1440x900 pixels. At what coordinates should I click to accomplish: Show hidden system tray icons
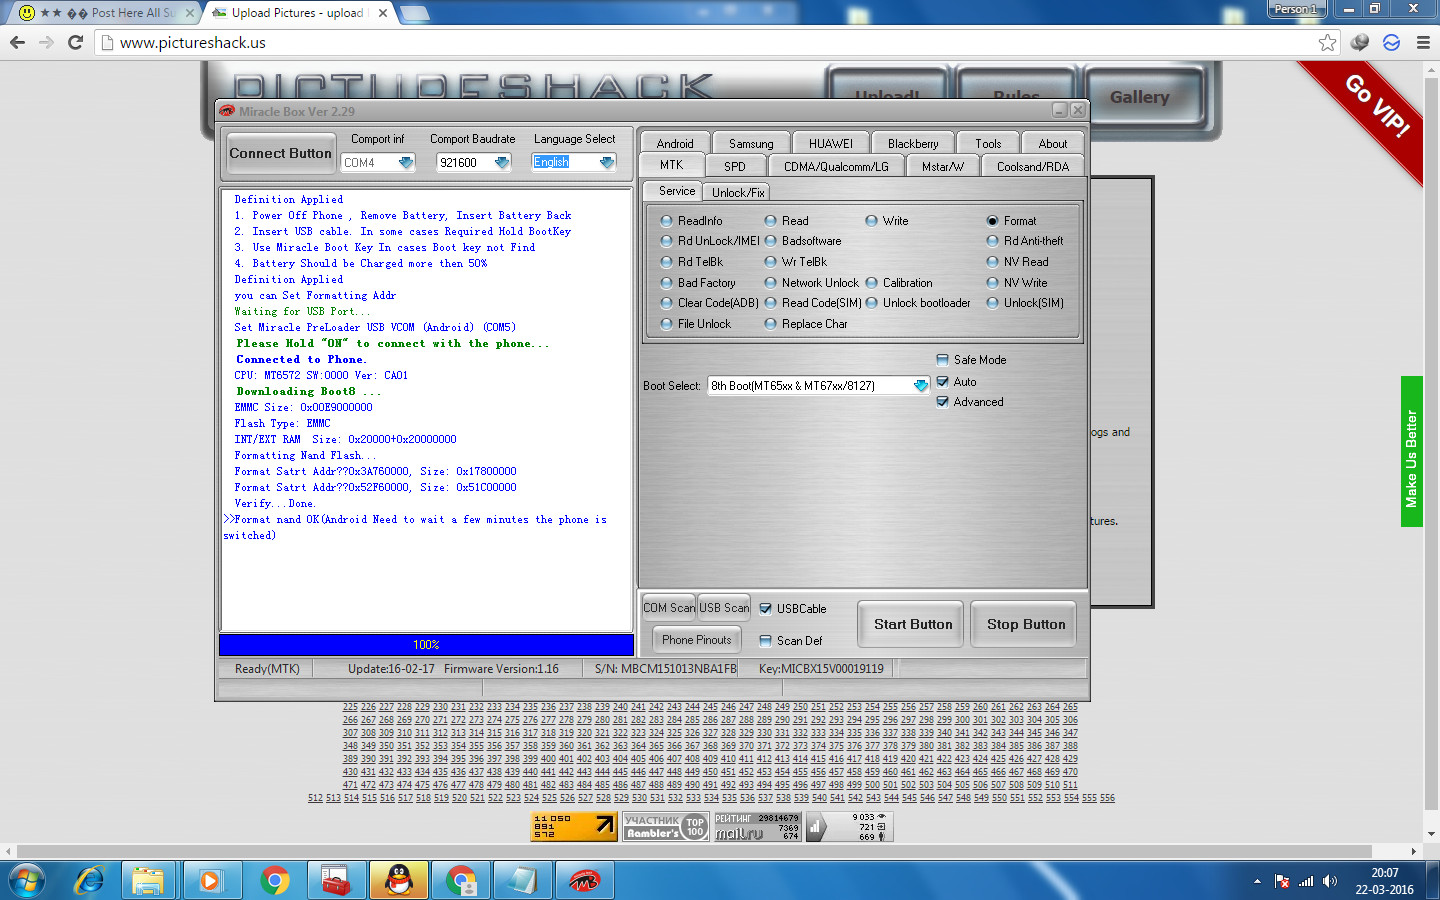pyautogui.click(x=1257, y=881)
